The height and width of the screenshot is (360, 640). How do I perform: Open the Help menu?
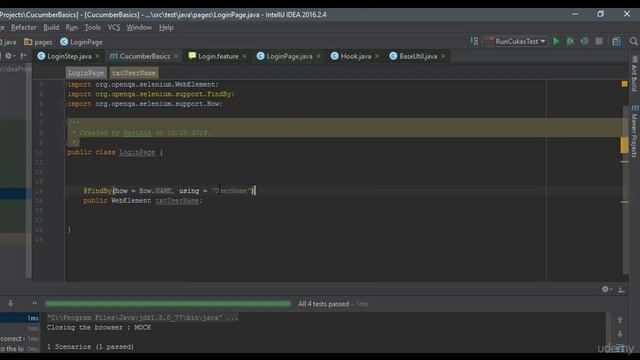(x=166, y=27)
